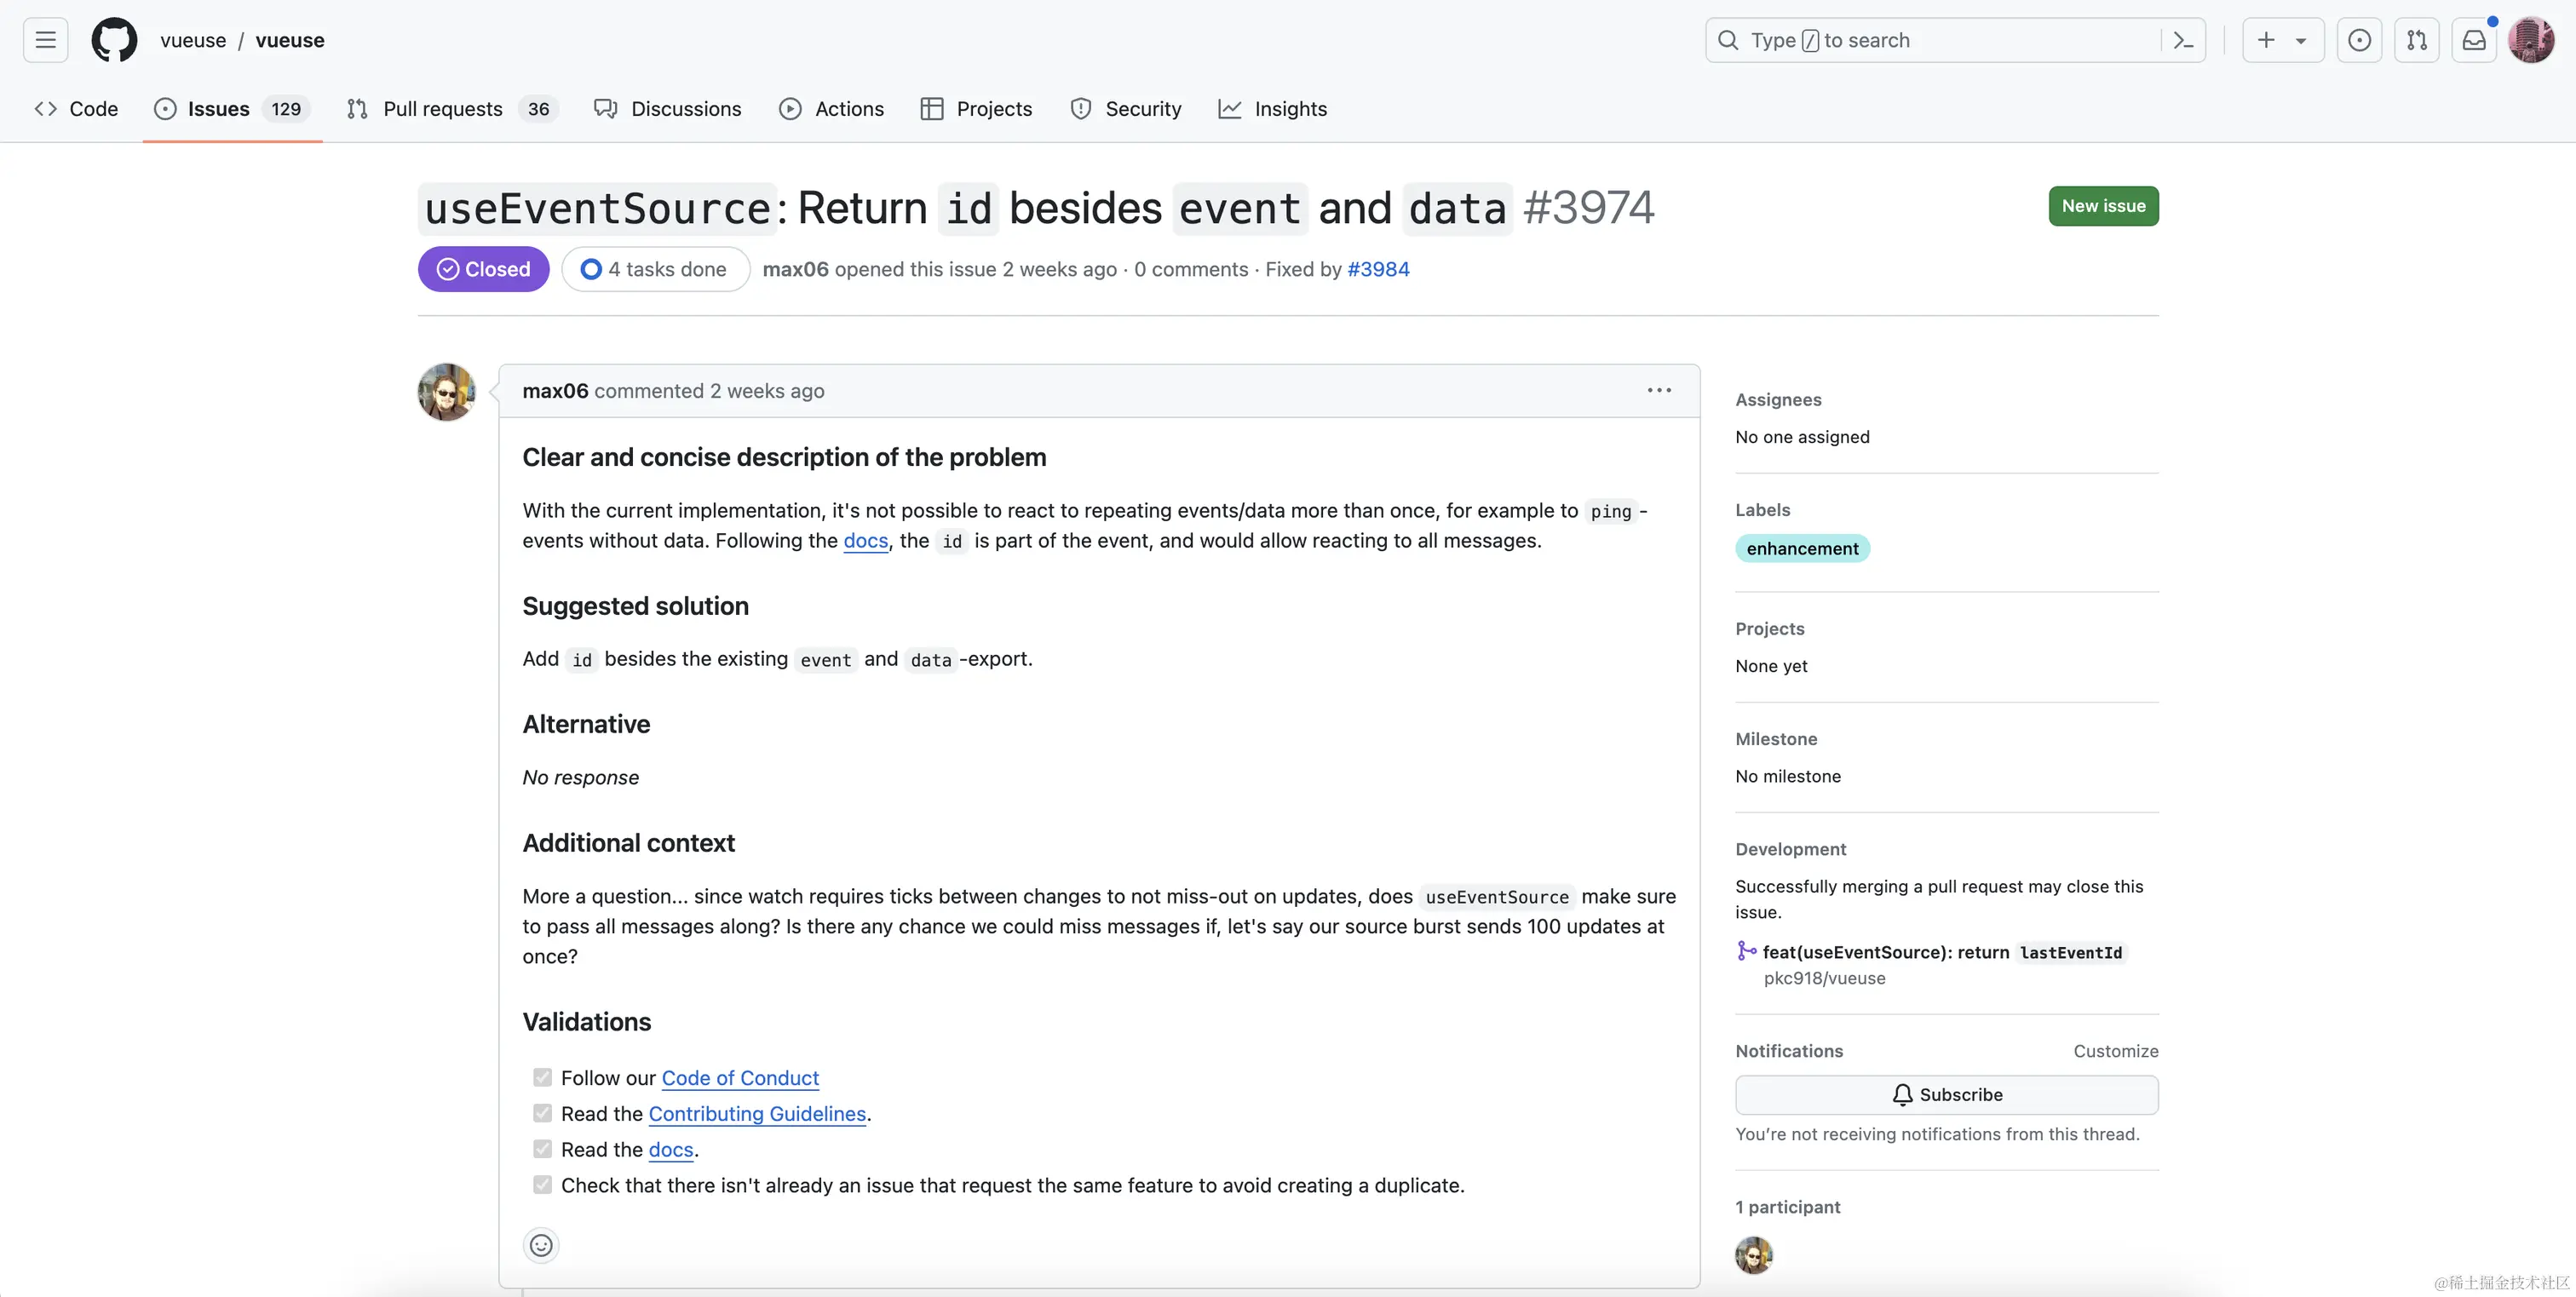
Task: Click the No milestone text
Action: point(1788,776)
